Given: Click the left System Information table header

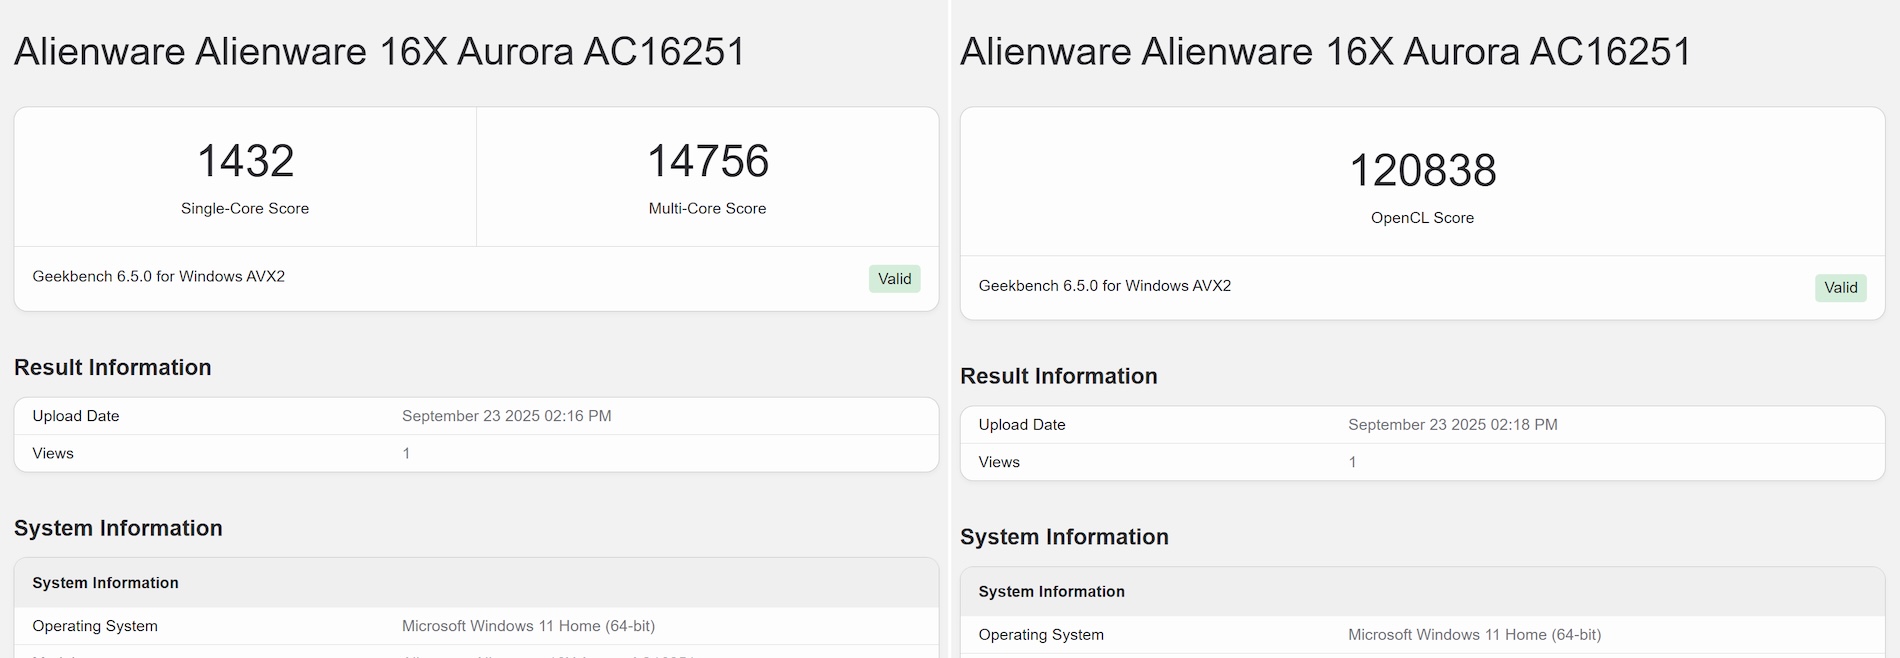Looking at the screenshot, I should tap(476, 583).
